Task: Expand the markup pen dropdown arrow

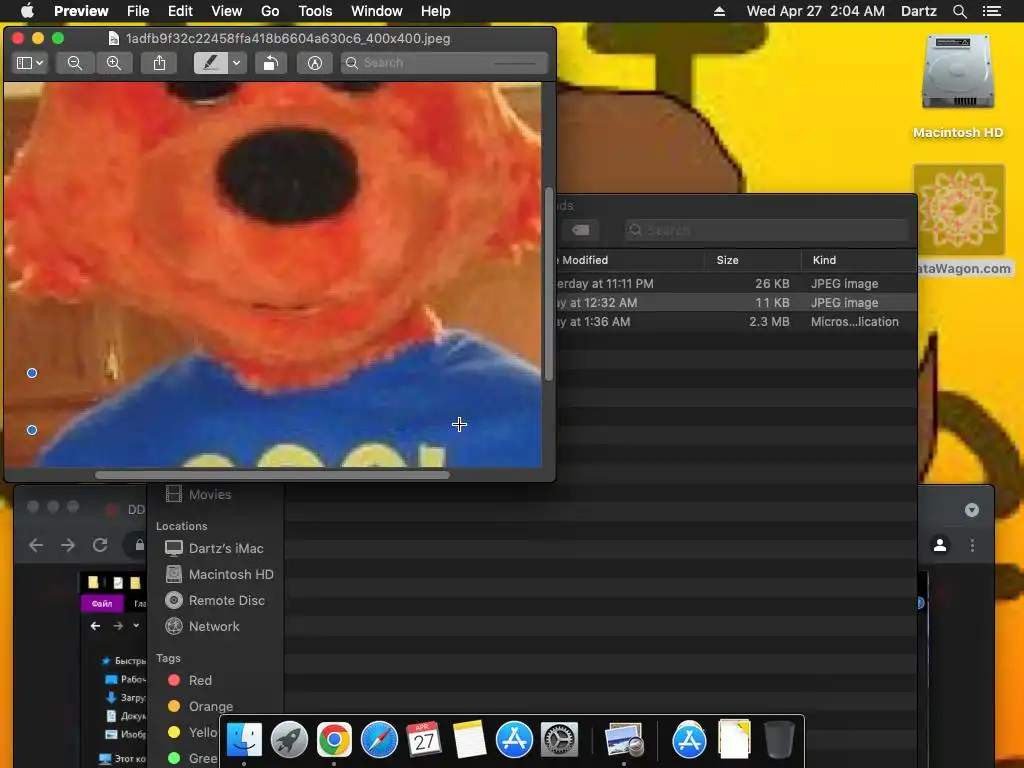Action: (x=236, y=63)
